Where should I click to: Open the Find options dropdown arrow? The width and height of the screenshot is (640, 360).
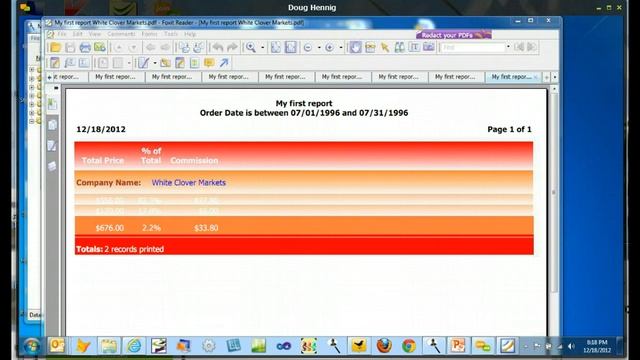pos(509,47)
